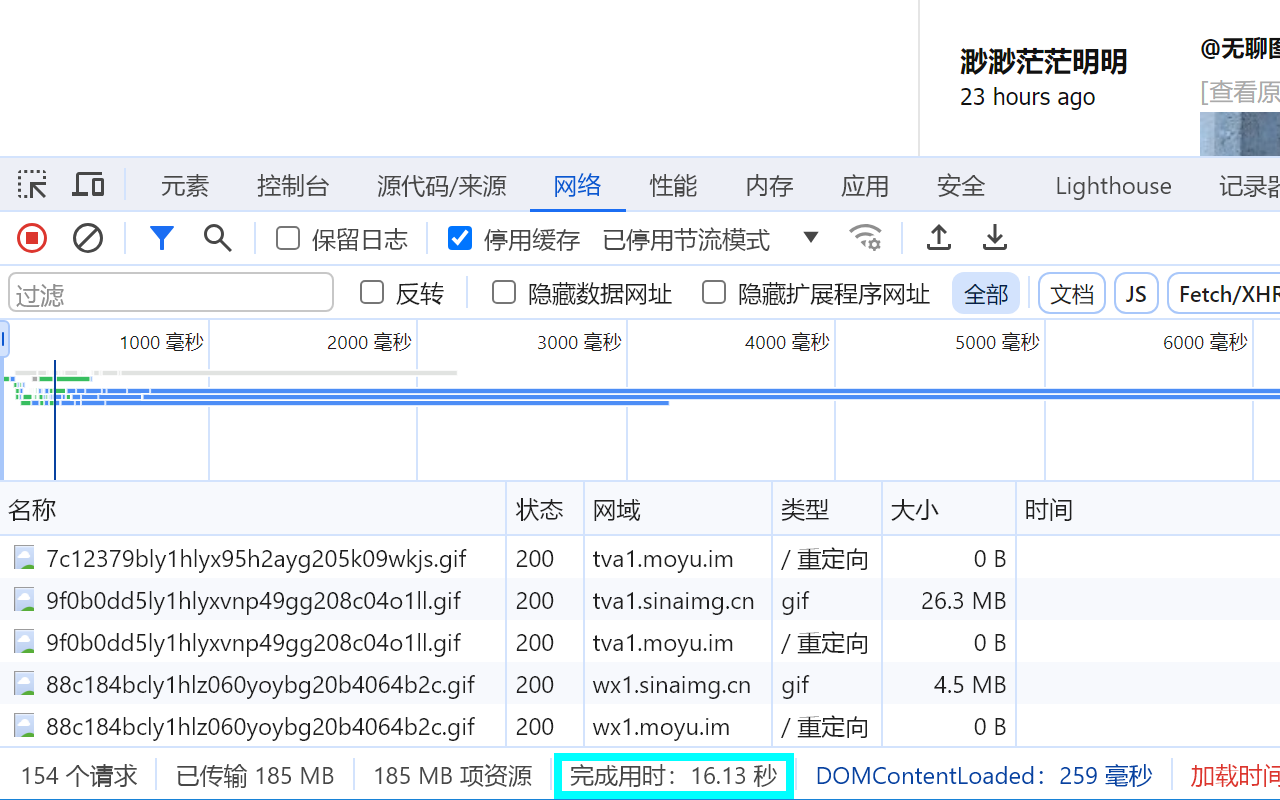This screenshot has height=800, width=1280.
Task: Stop network recording with the red record icon
Action: 31,238
